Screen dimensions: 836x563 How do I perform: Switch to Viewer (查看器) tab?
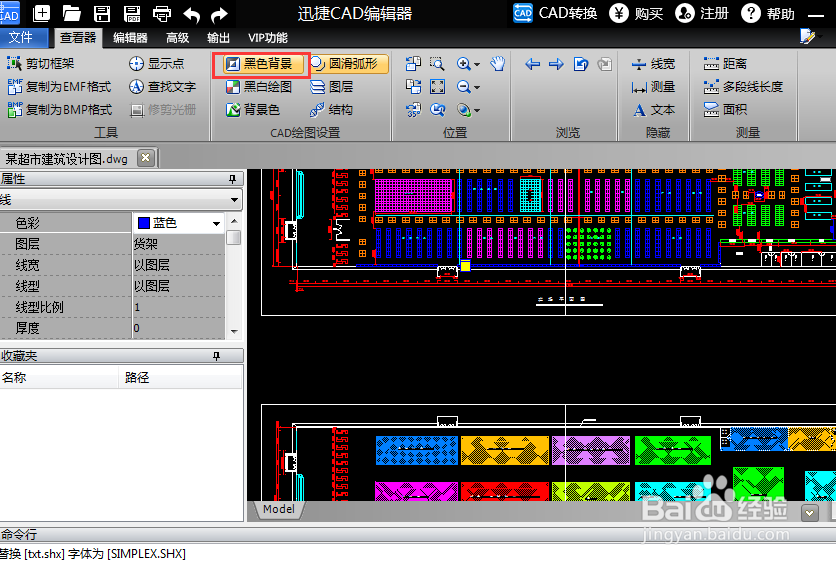(x=78, y=37)
